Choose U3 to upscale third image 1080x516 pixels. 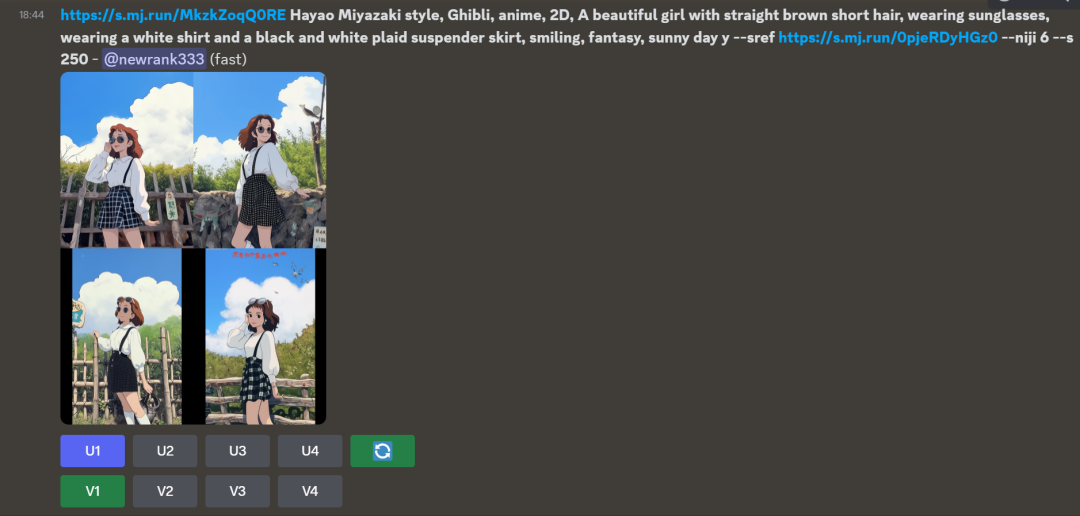coord(238,451)
